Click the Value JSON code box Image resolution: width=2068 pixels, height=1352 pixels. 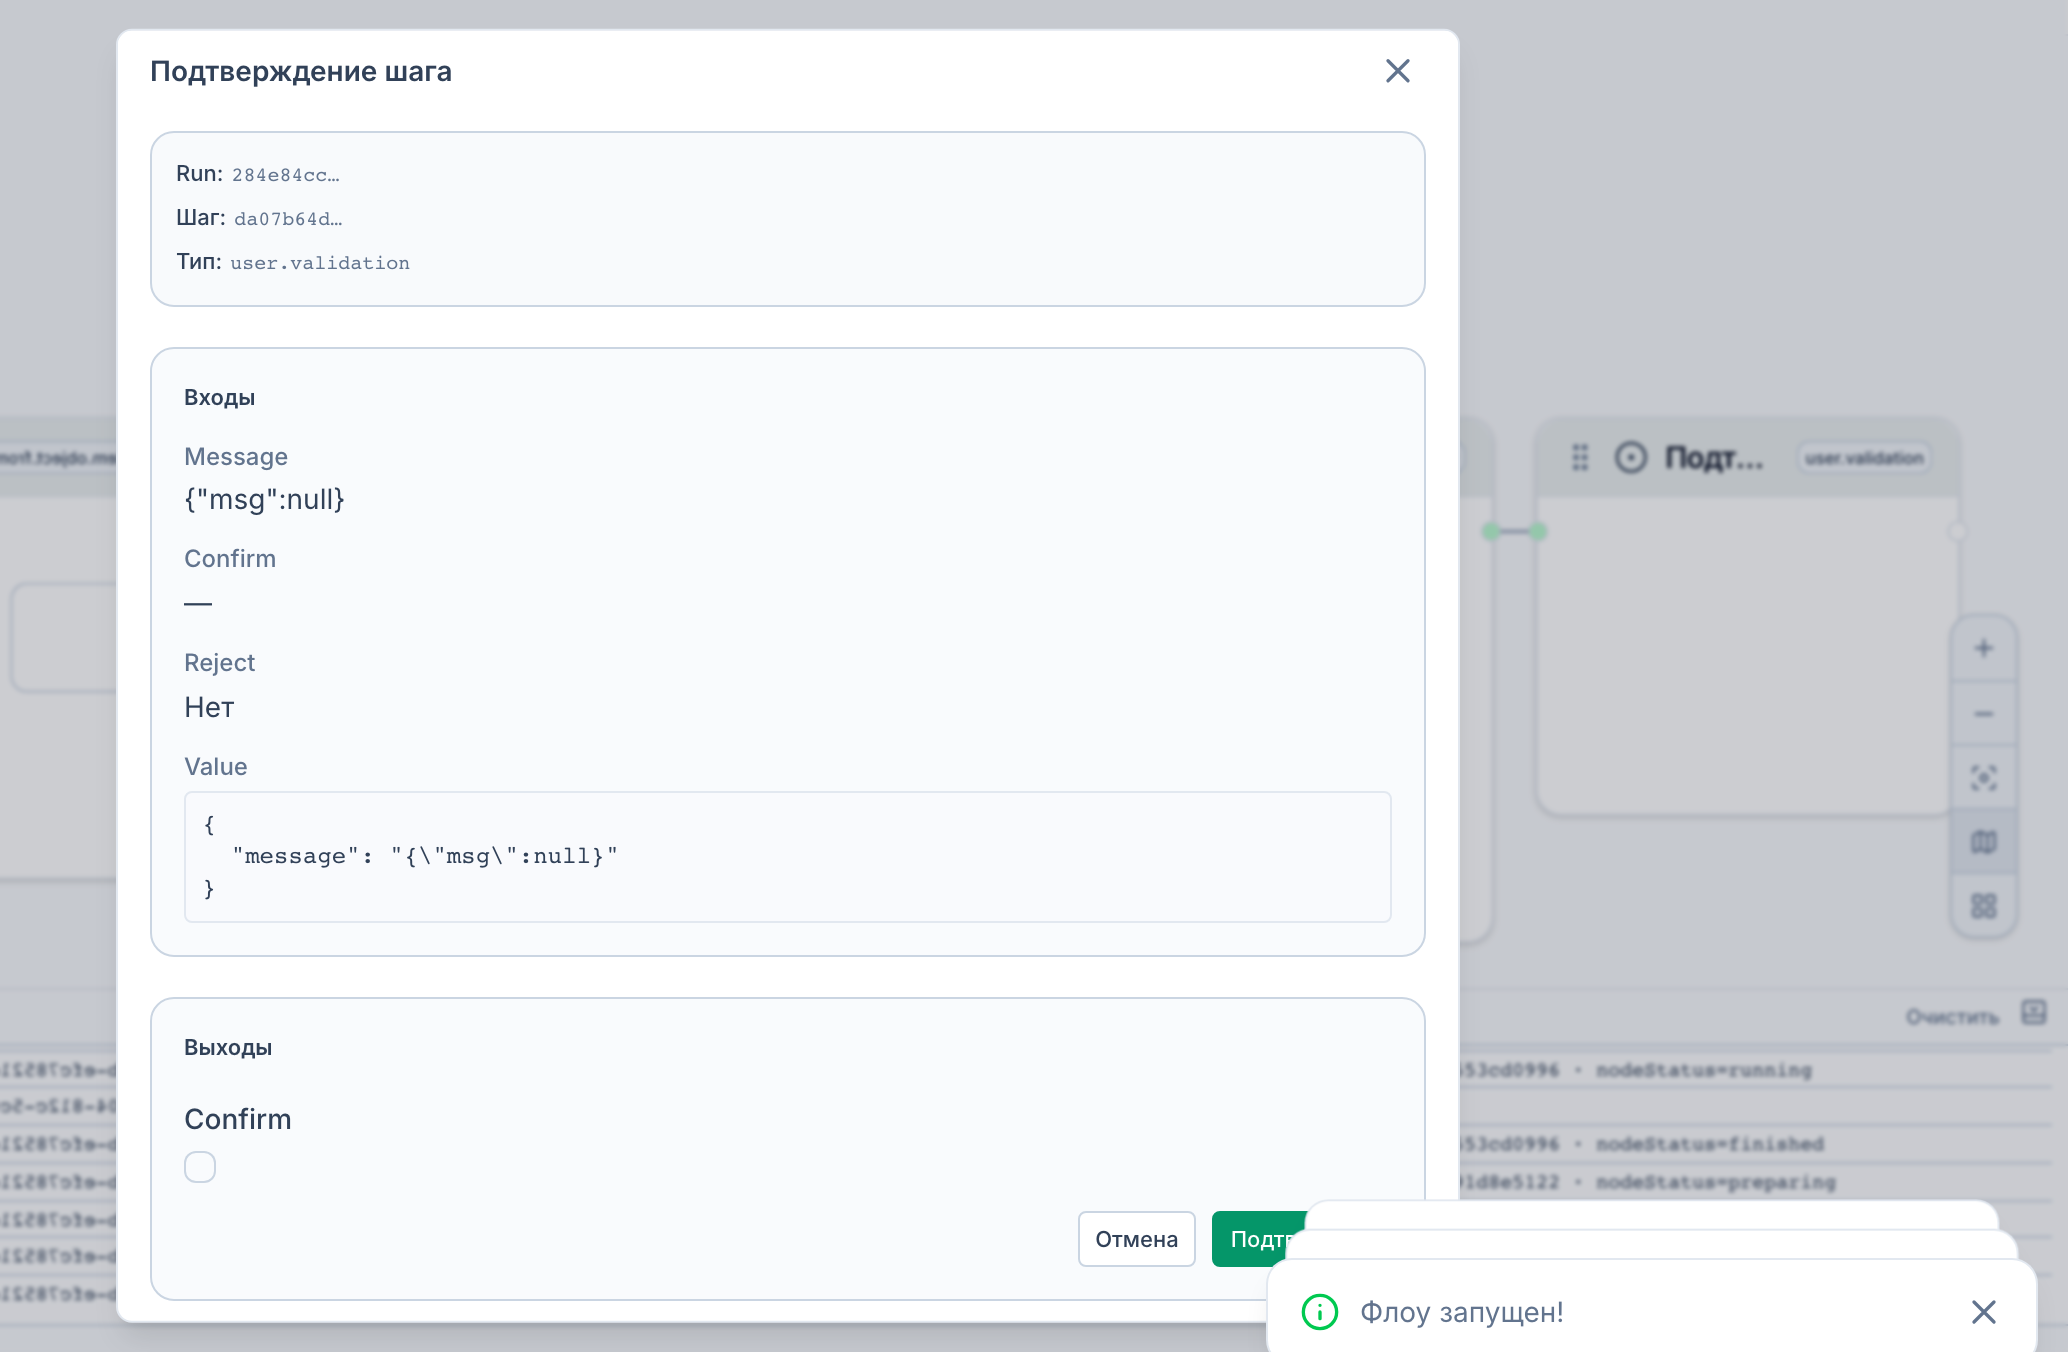tap(788, 857)
